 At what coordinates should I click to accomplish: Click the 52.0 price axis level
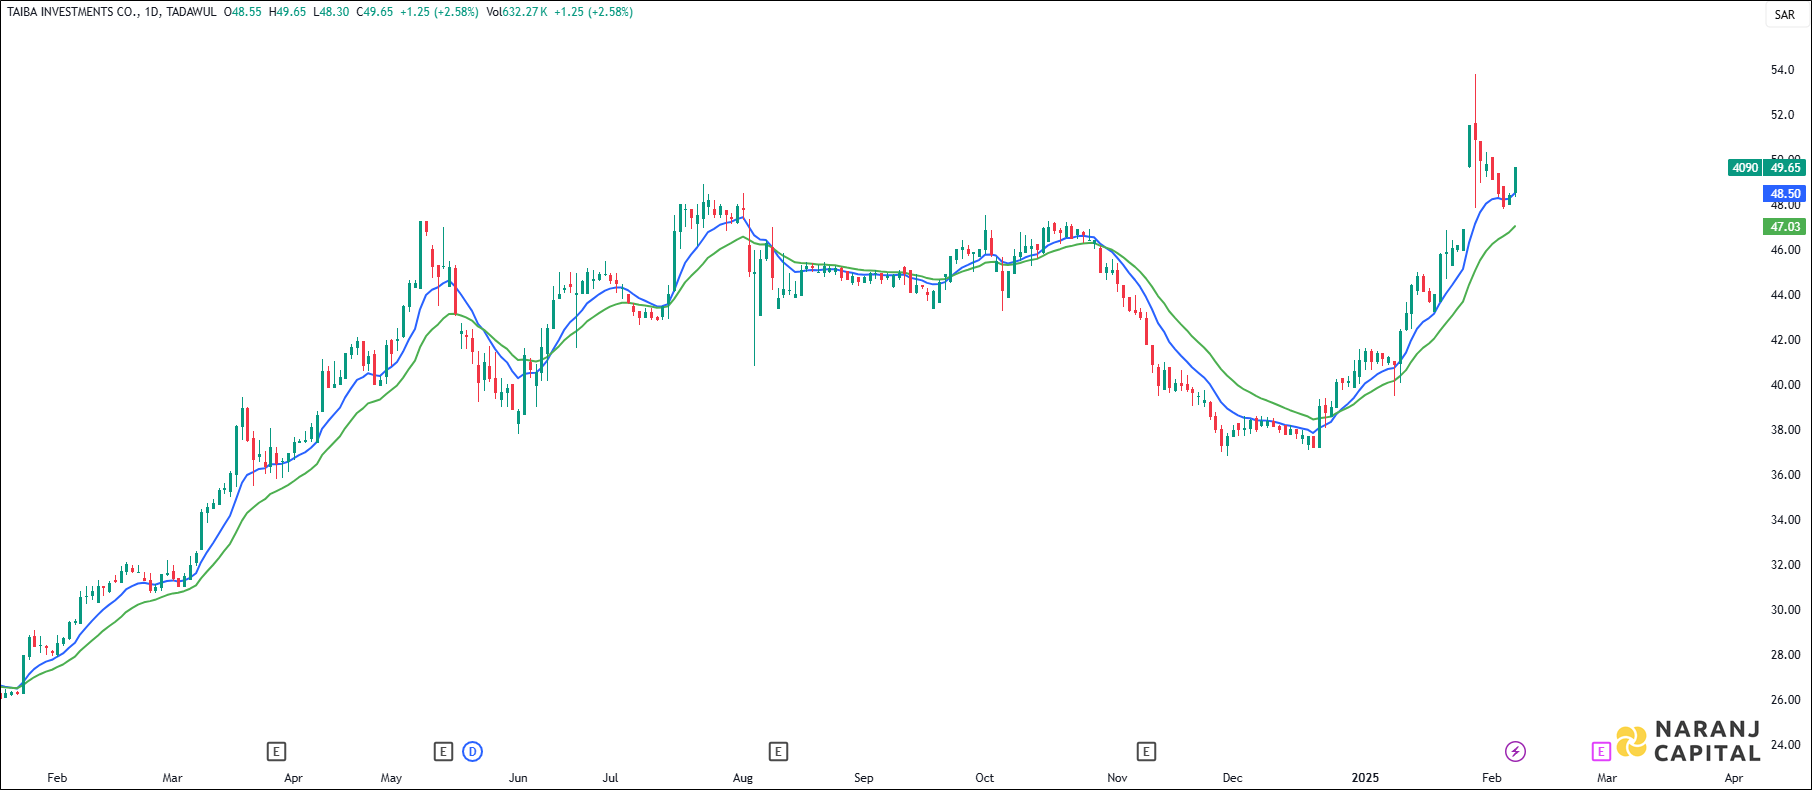(x=1783, y=115)
